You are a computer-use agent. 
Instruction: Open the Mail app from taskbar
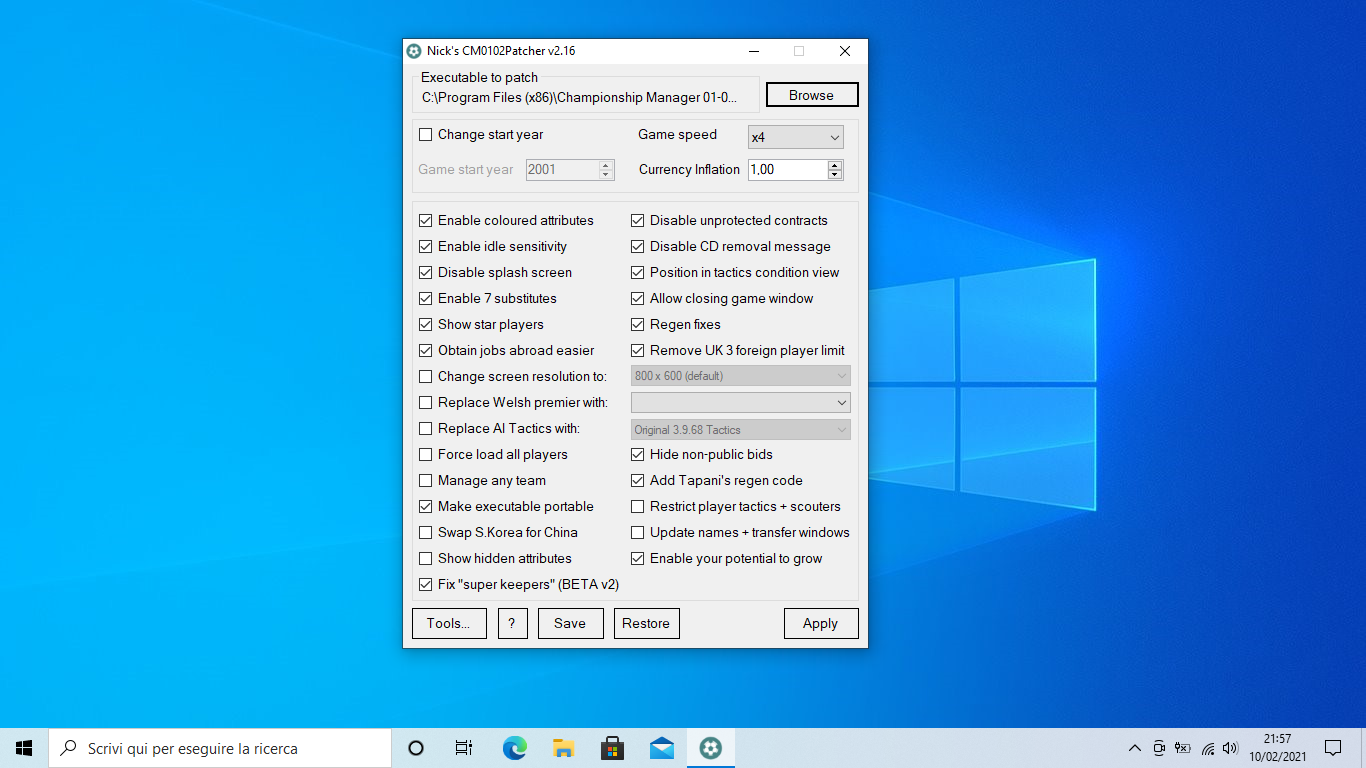point(661,748)
